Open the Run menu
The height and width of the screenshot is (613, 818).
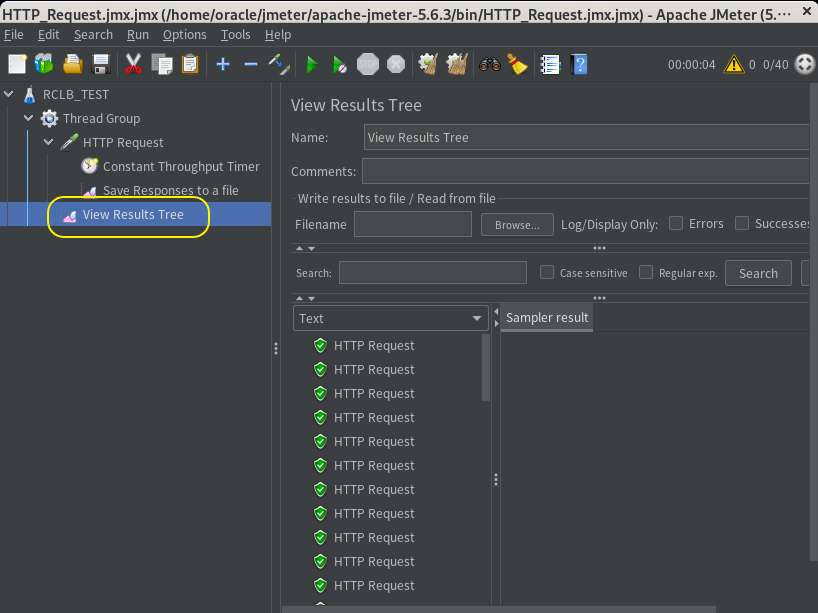137,34
